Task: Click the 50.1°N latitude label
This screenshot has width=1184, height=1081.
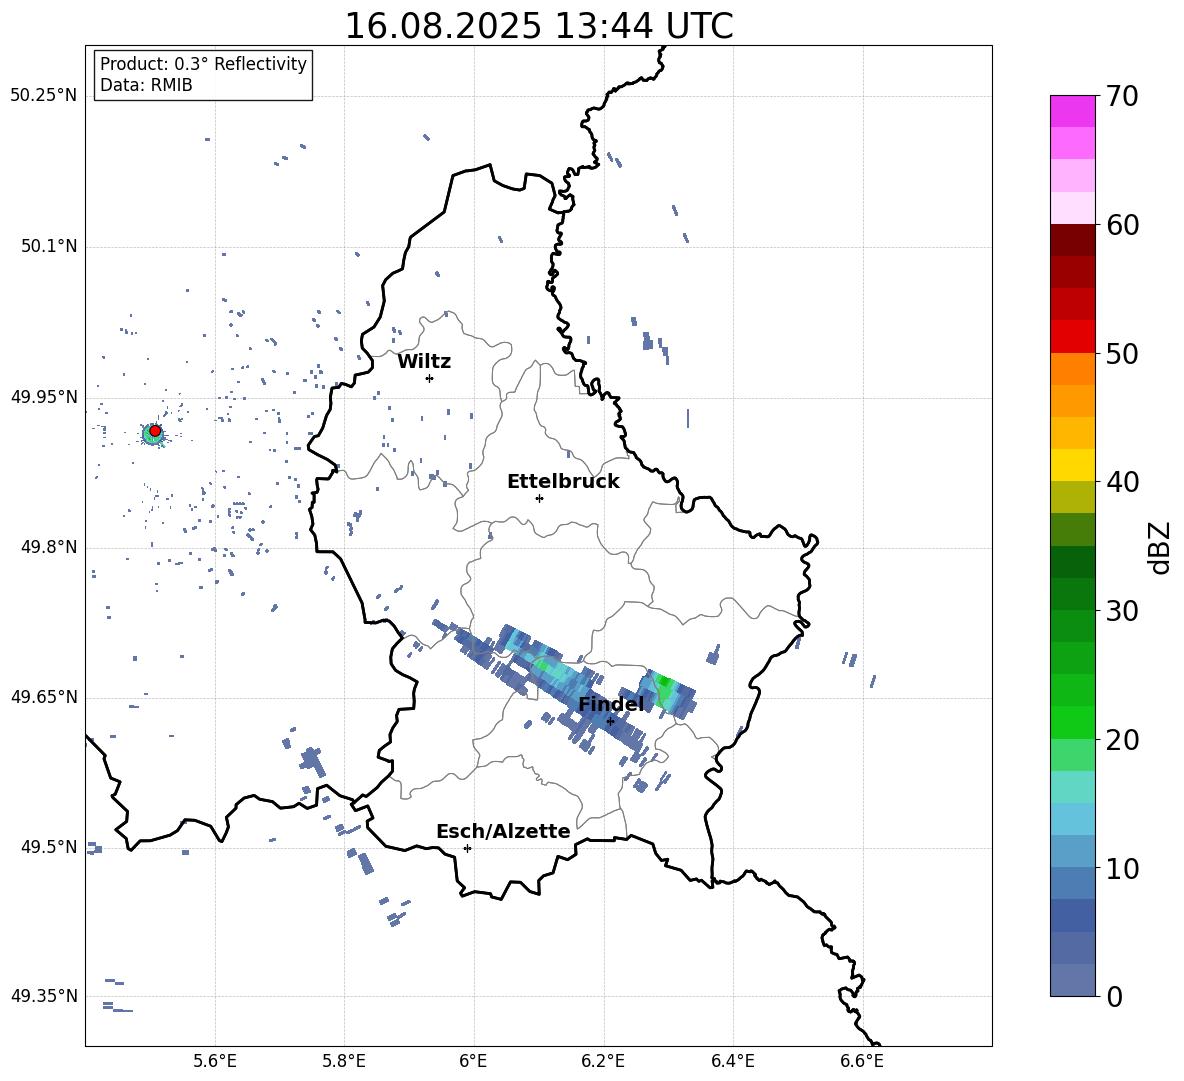Action: pyautogui.click(x=49, y=246)
